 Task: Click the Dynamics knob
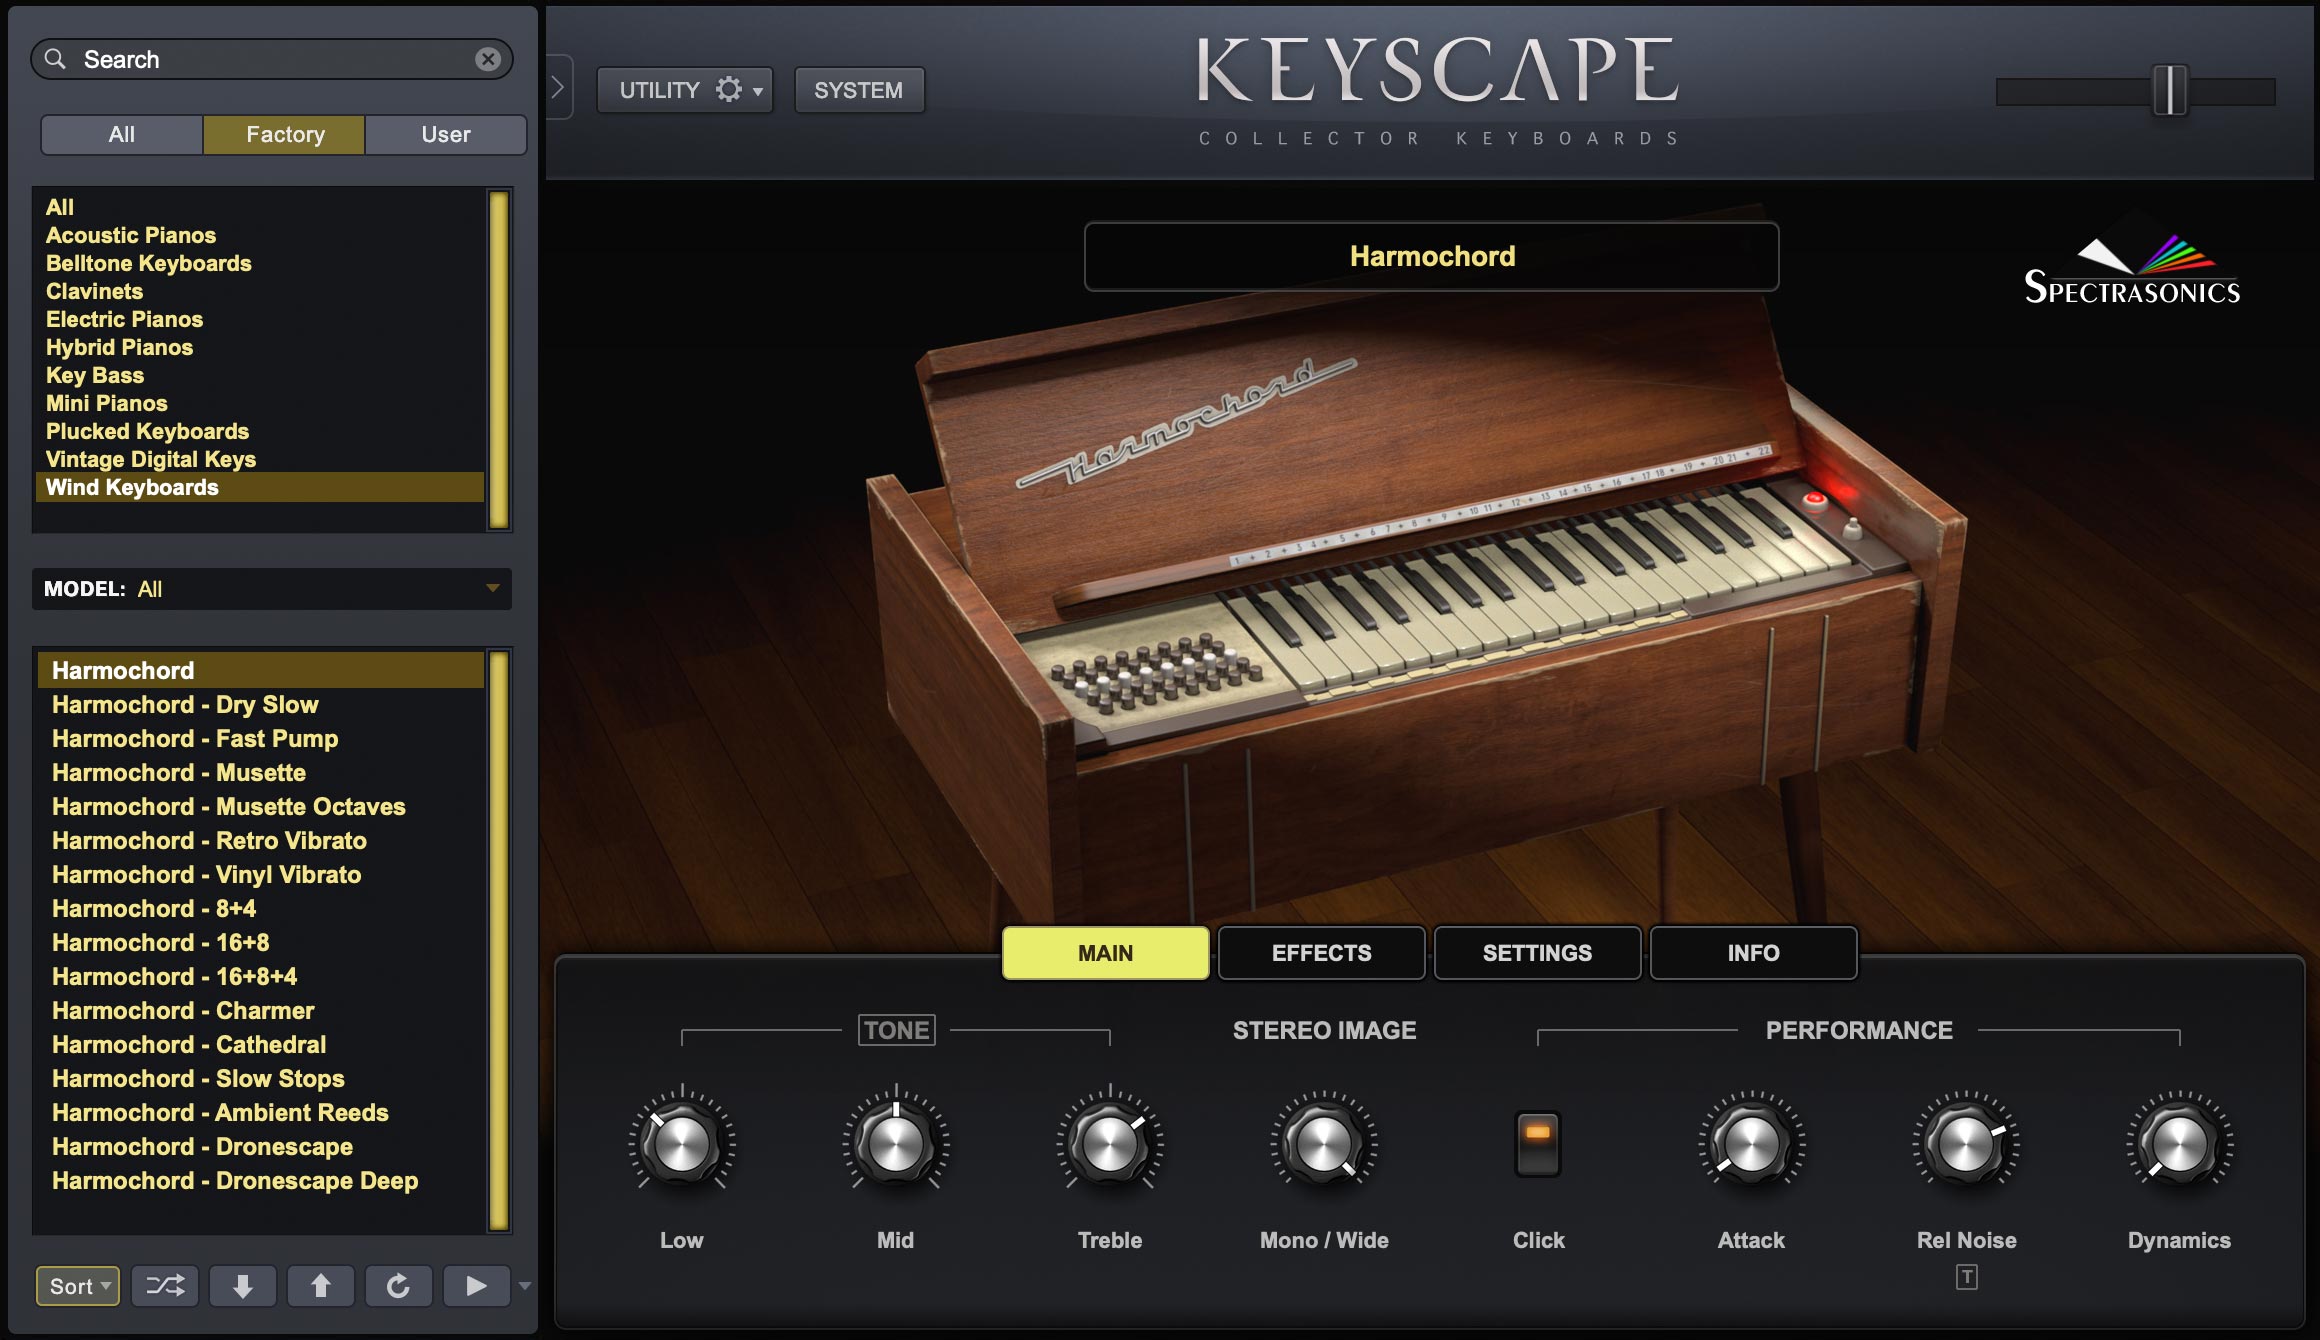point(2180,1142)
